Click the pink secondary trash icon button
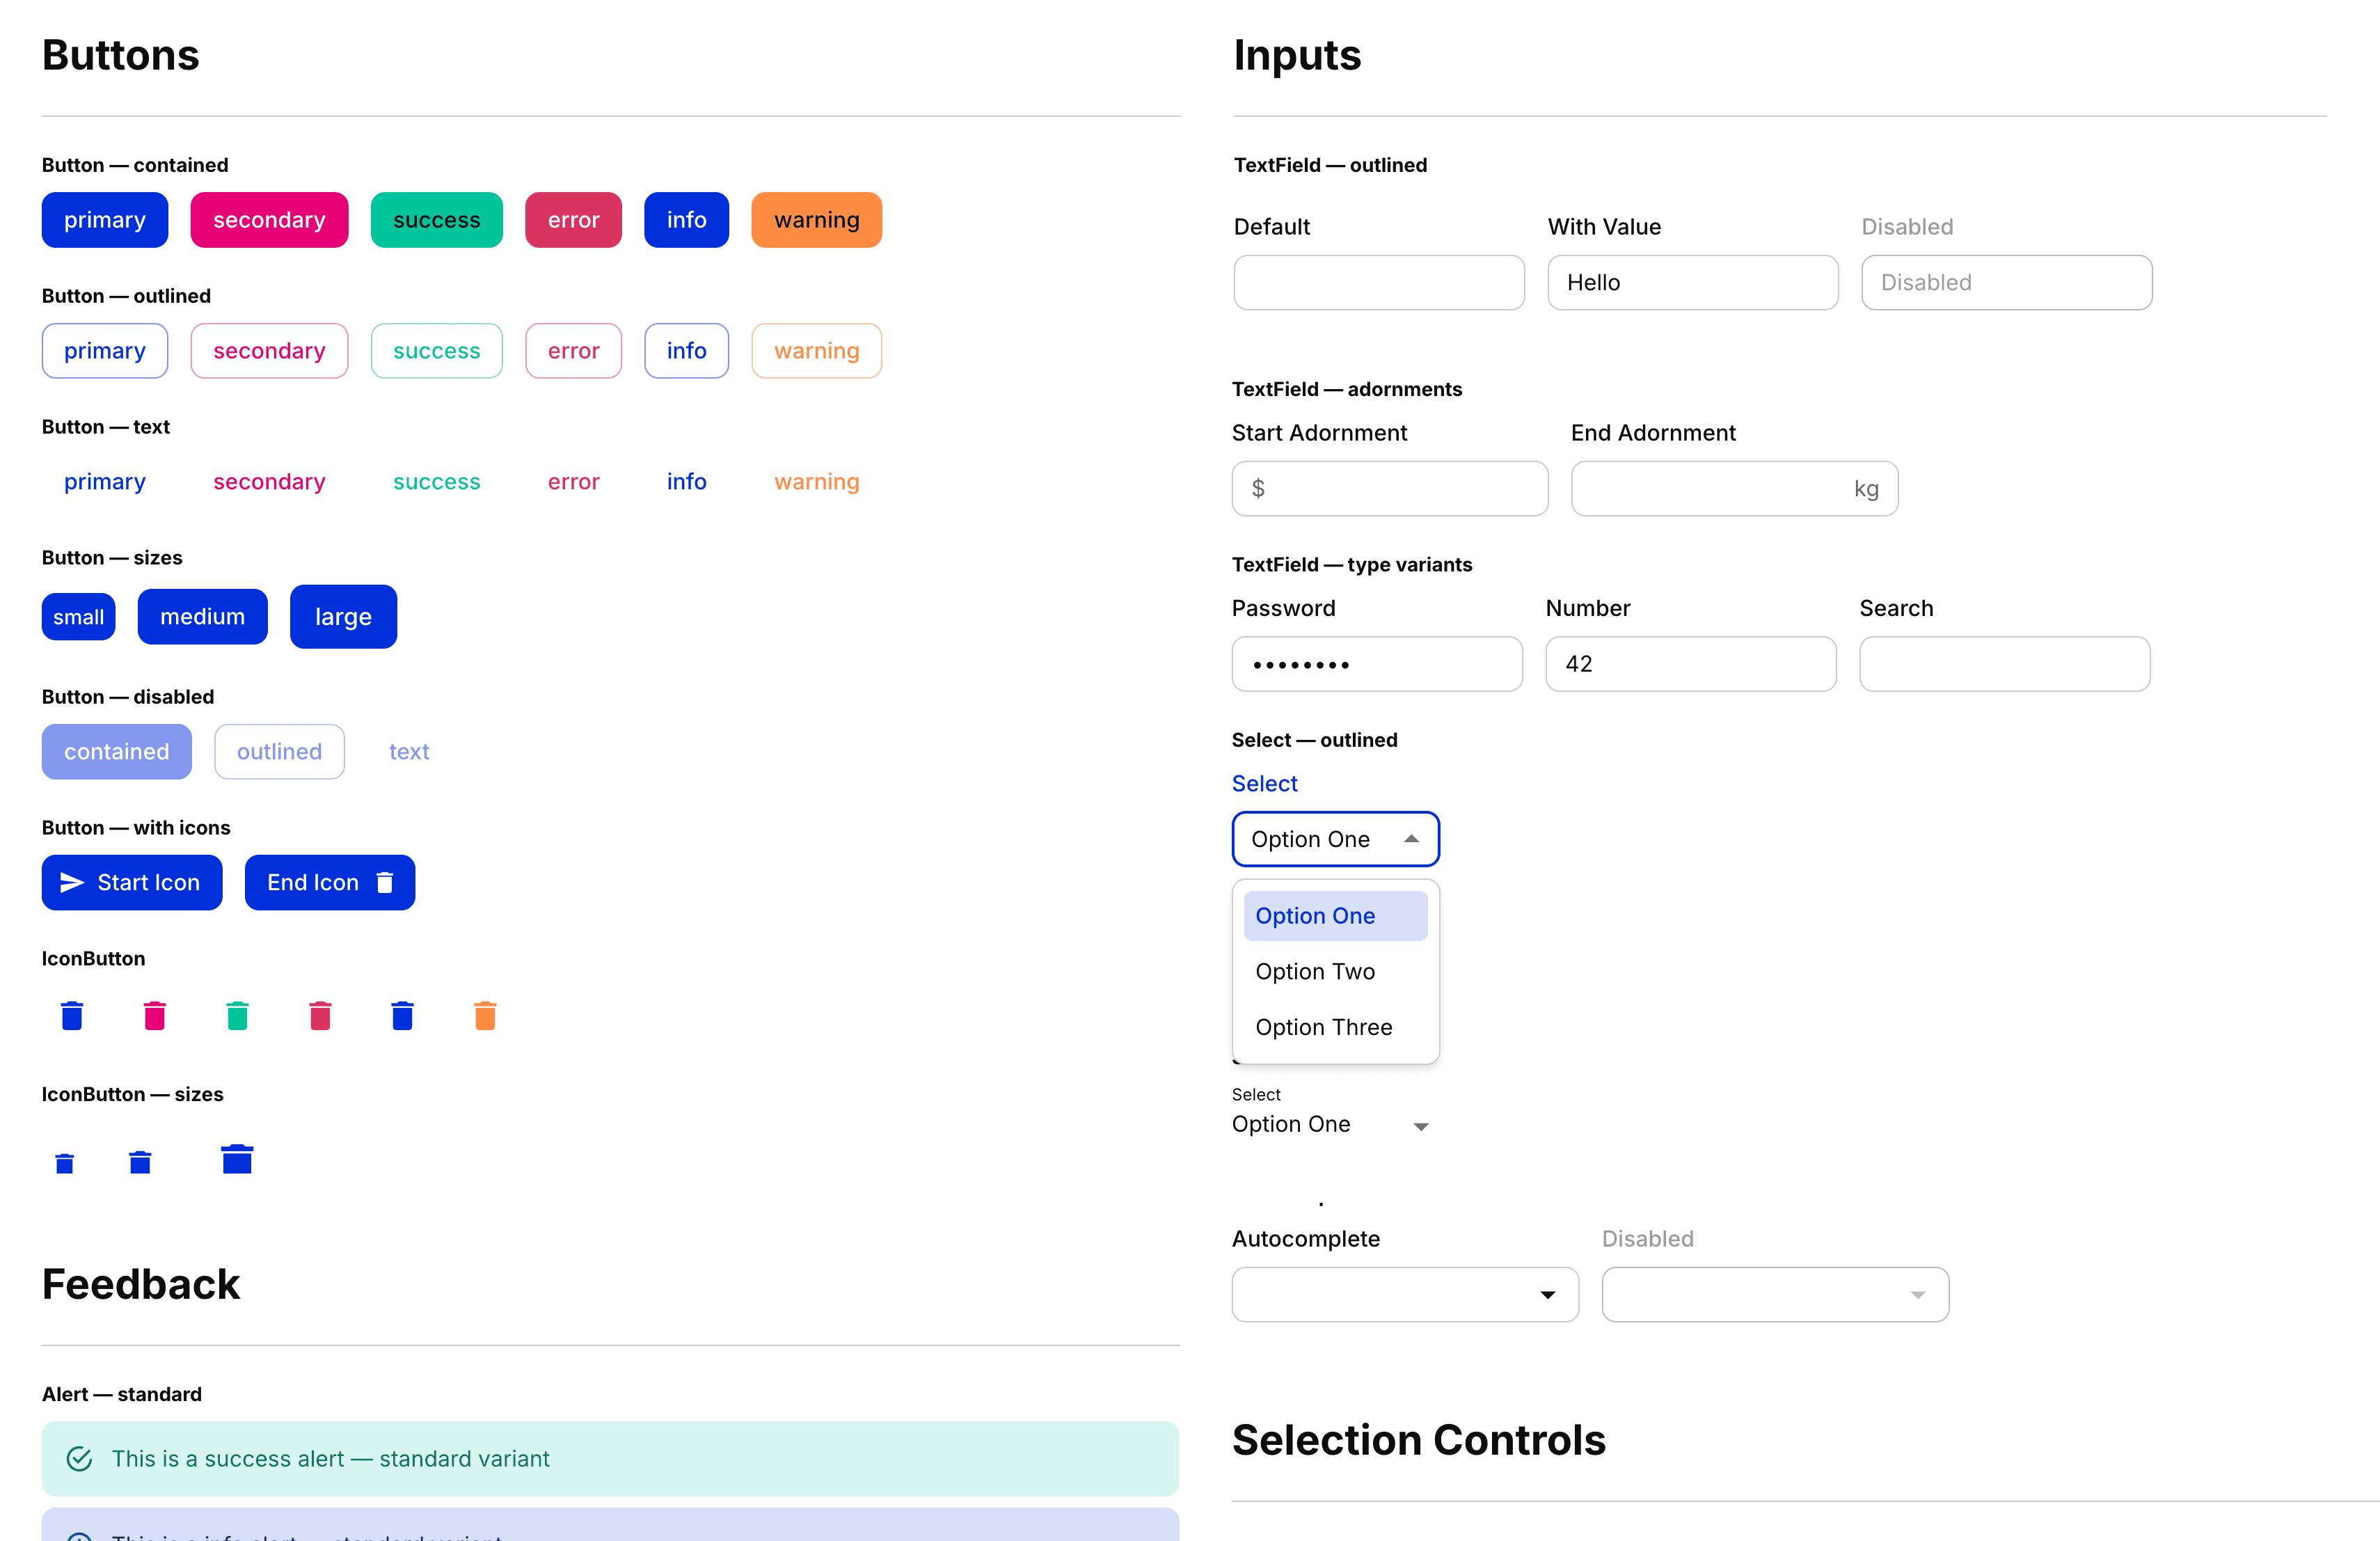Image resolution: width=2380 pixels, height=1541 pixels. point(154,1015)
